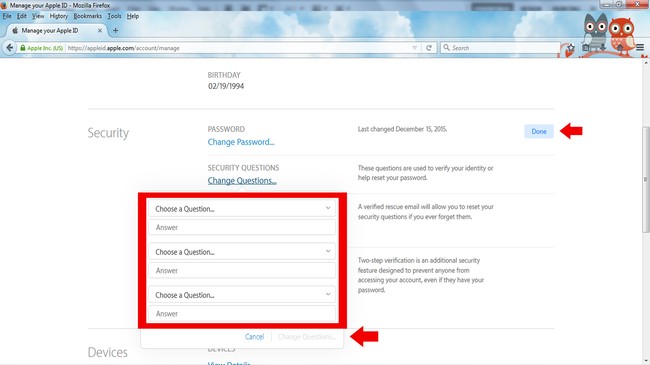The height and width of the screenshot is (365, 650).
Task: Close the Manage your Apple ID tab
Action: (99, 30)
